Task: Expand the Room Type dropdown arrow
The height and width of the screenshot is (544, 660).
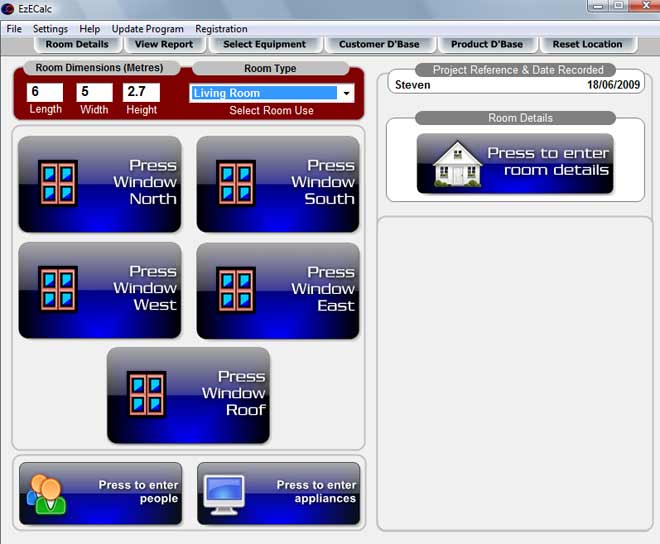Action: 346,93
